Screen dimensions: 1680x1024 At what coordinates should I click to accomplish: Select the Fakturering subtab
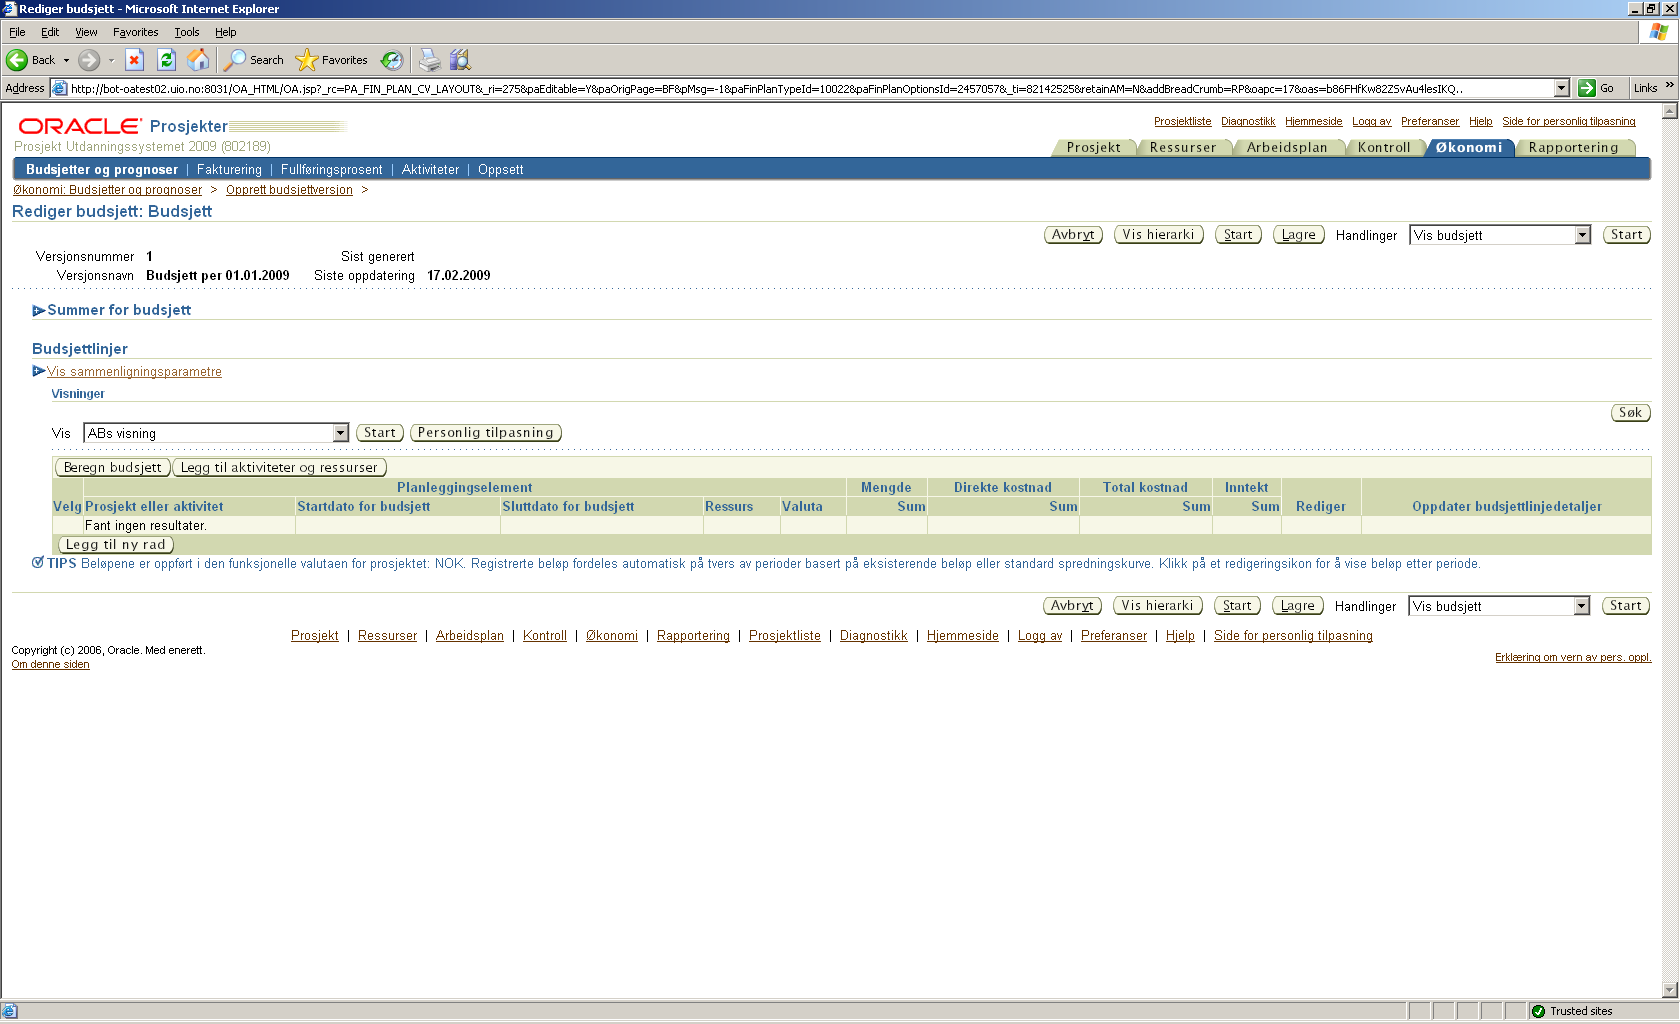coord(229,170)
